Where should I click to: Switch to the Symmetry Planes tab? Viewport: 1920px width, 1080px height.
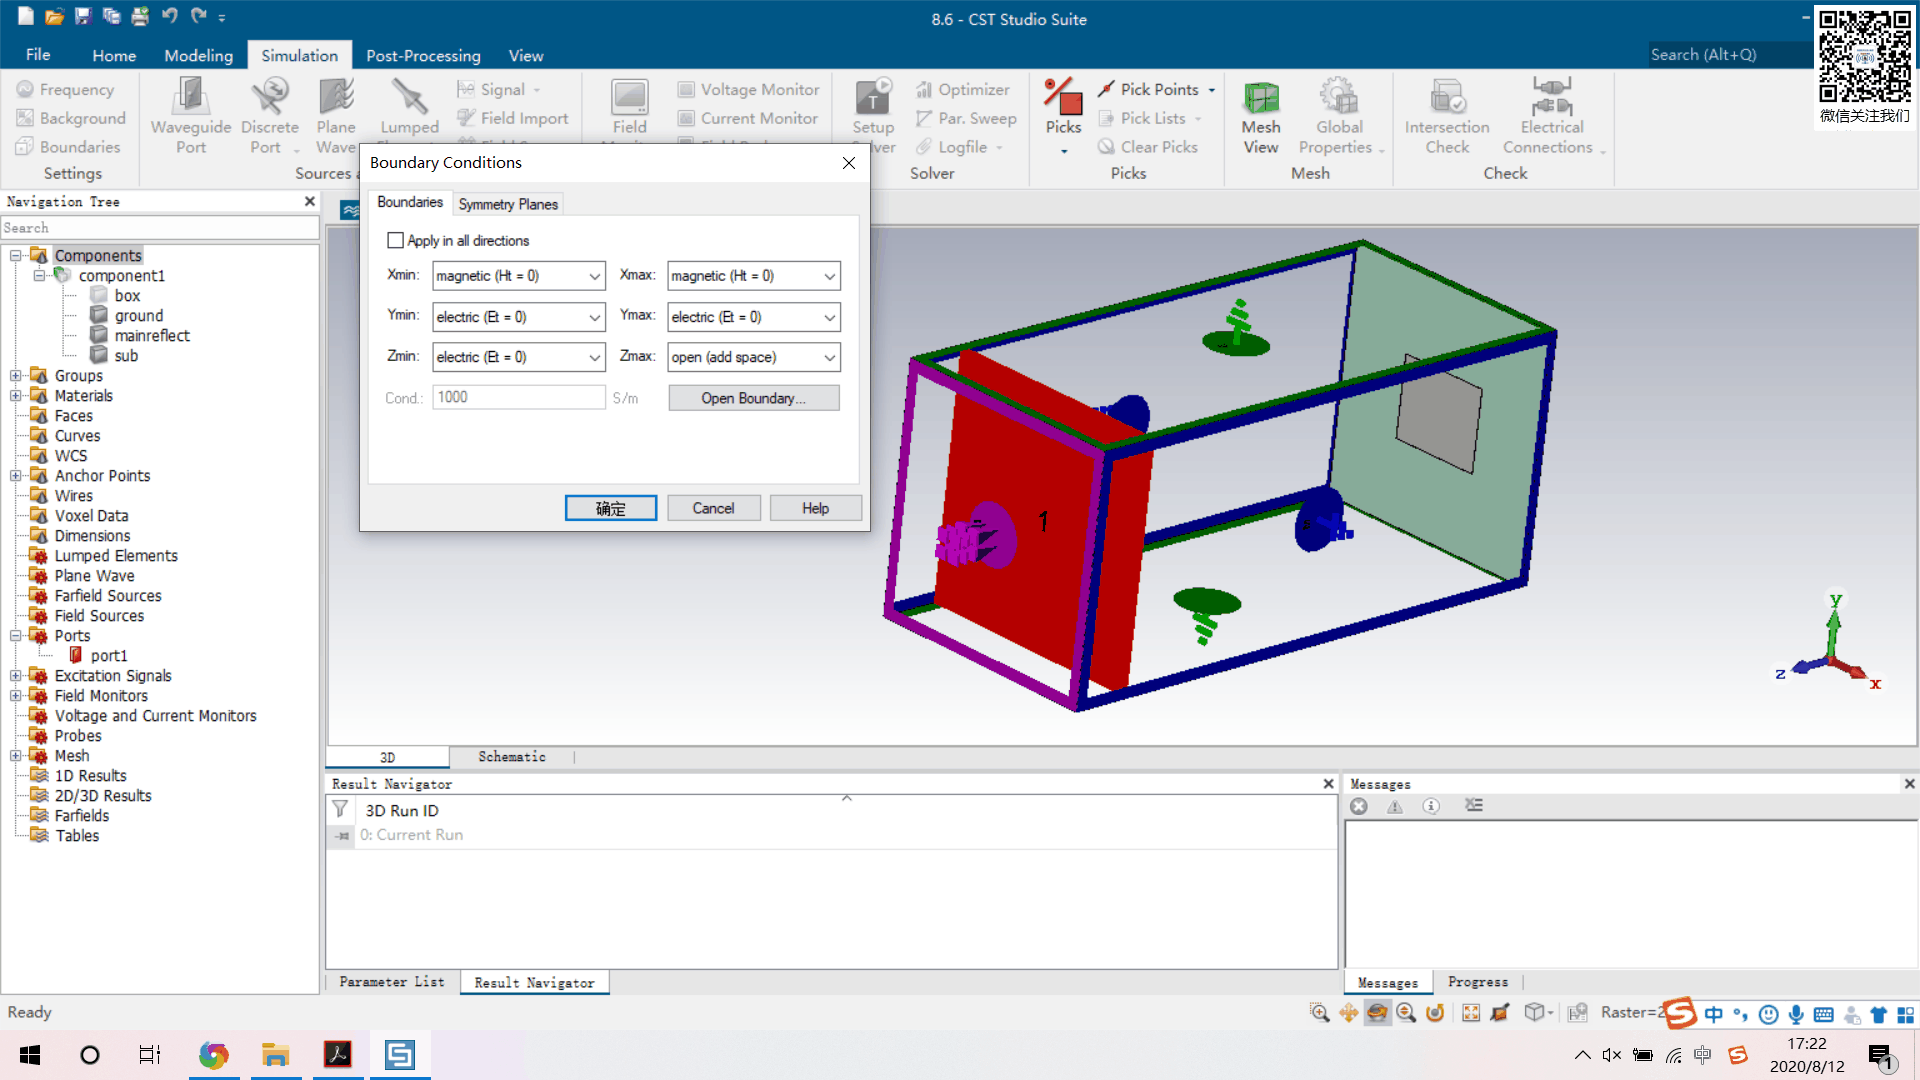coord(508,204)
